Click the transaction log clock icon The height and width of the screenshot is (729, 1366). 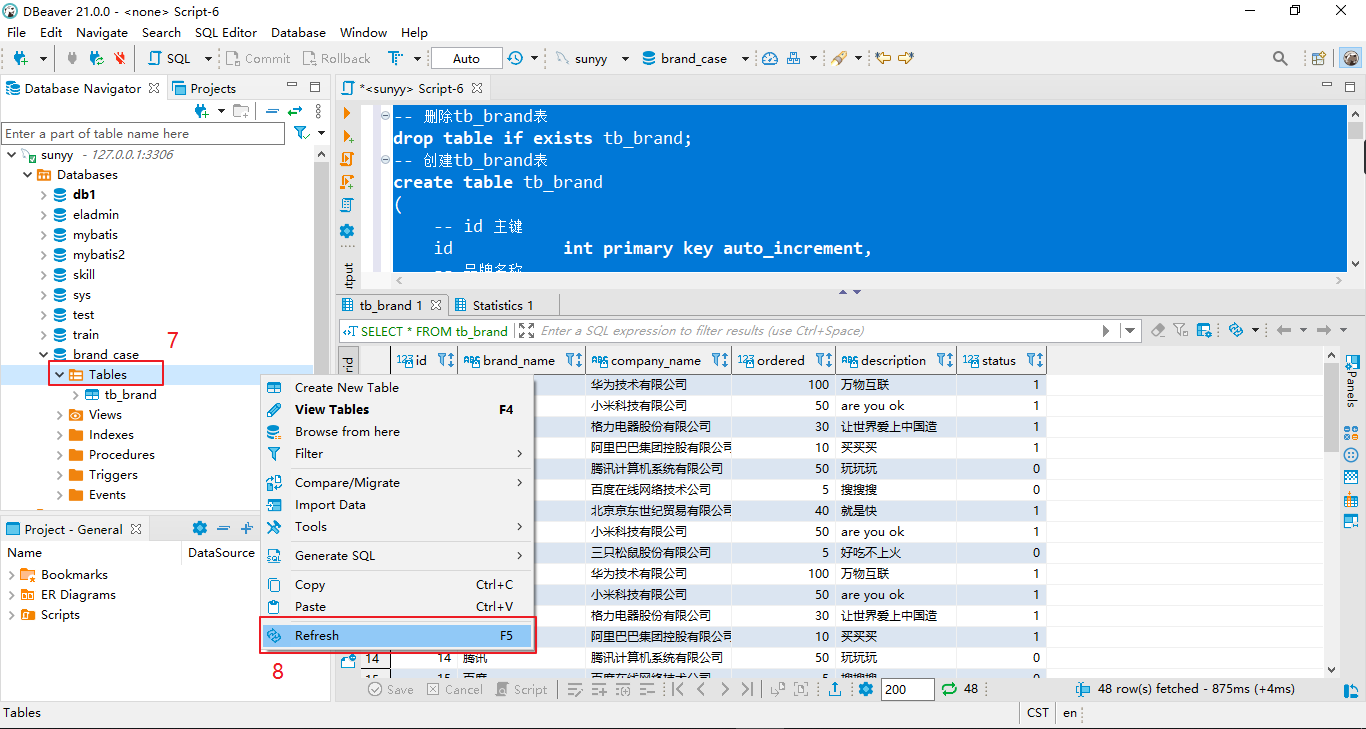(x=514, y=59)
